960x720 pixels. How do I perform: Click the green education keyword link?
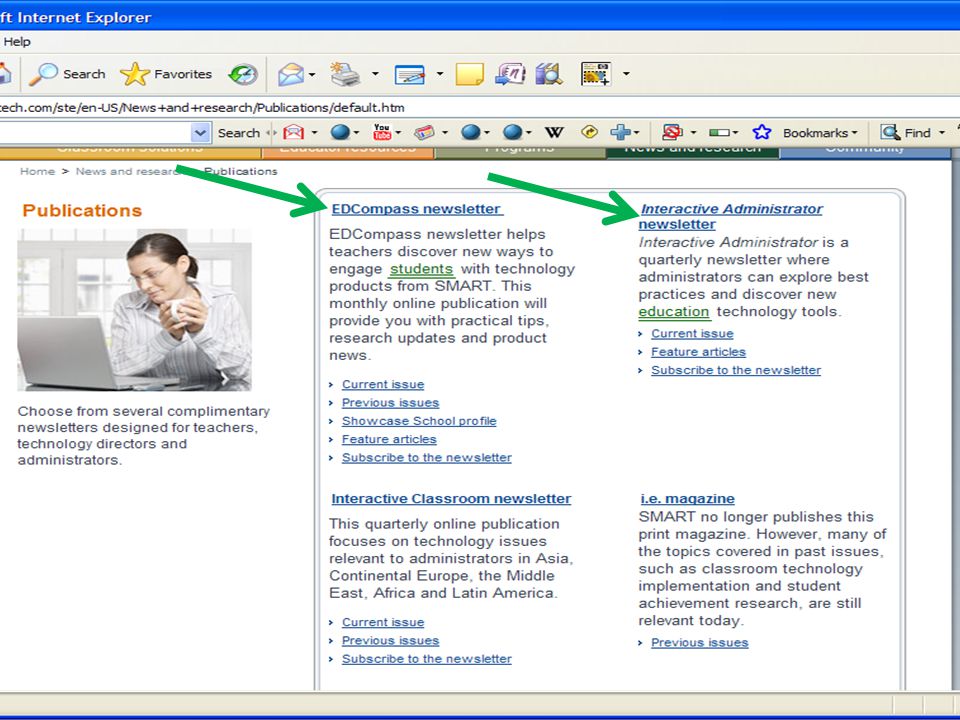[673, 312]
